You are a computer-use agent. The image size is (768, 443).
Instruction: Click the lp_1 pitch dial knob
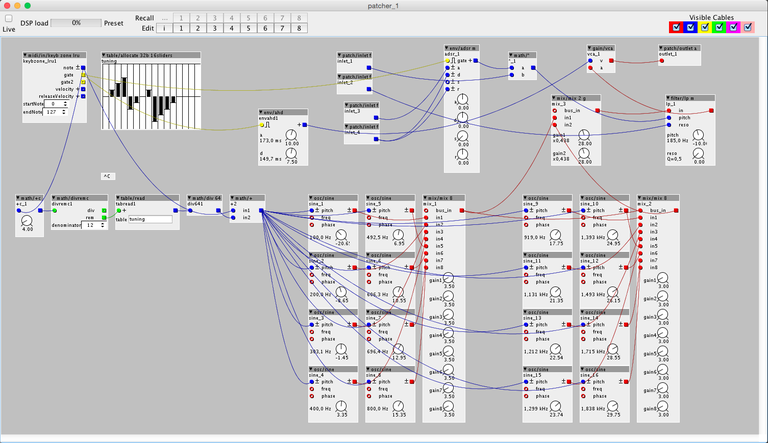click(699, 135)
